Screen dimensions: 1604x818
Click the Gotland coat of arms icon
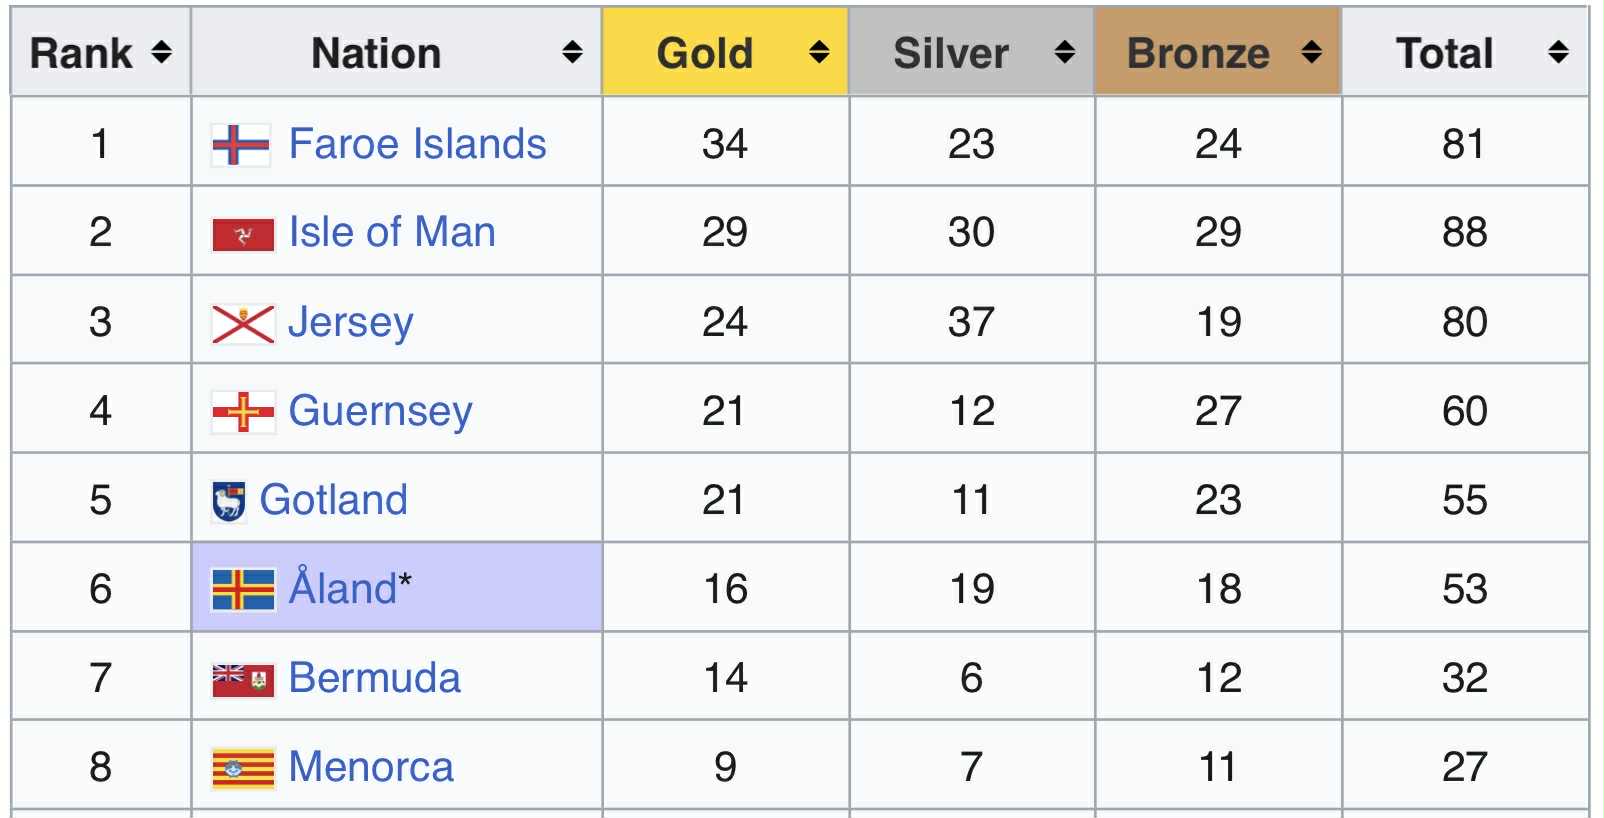[x=229, y=502]
